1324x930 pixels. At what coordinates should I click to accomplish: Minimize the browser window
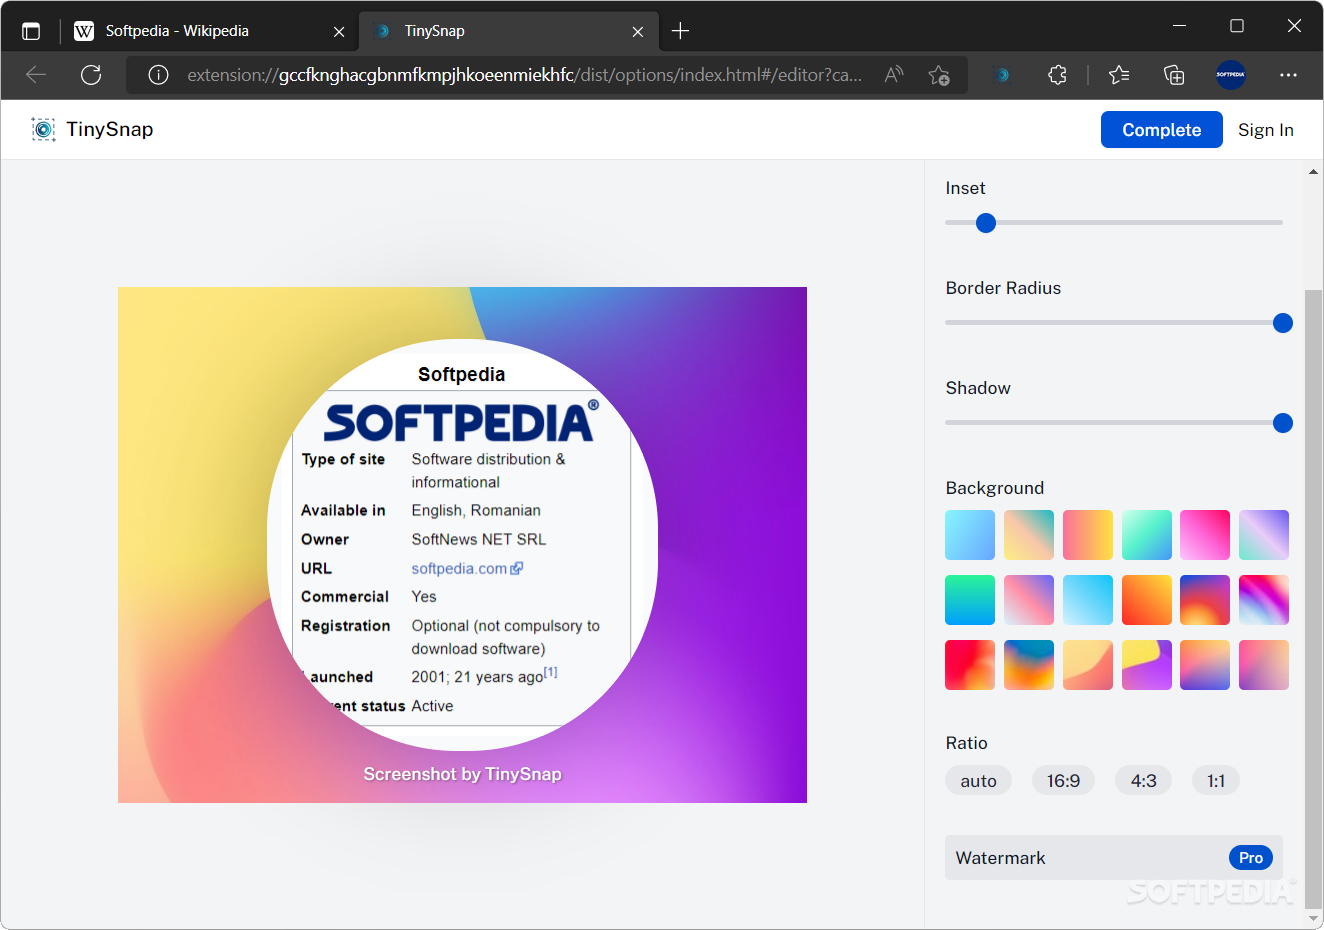pyautogui.click(x=1180, y=26)
